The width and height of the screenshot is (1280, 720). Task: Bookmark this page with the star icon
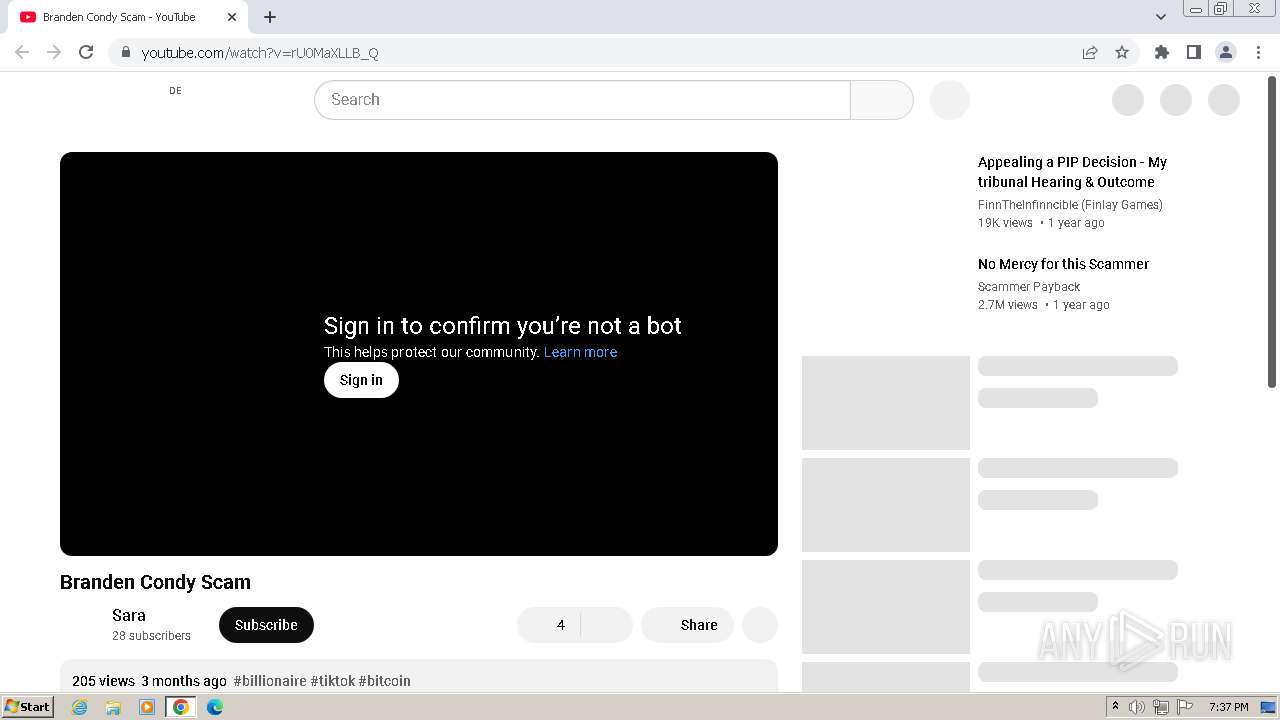1122,52
